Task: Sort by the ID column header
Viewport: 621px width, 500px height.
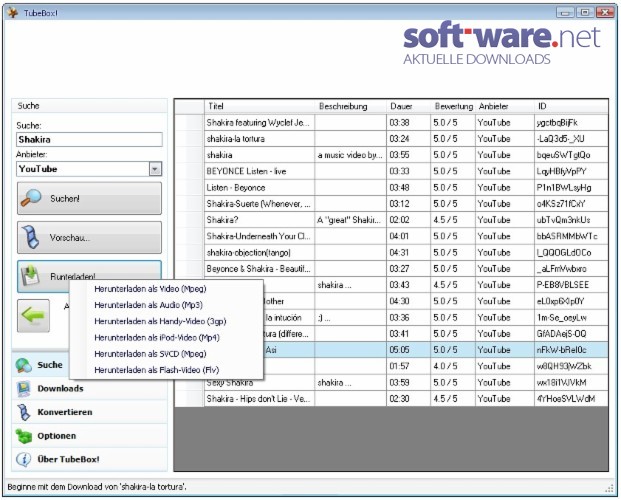Action: coord(571,106)
